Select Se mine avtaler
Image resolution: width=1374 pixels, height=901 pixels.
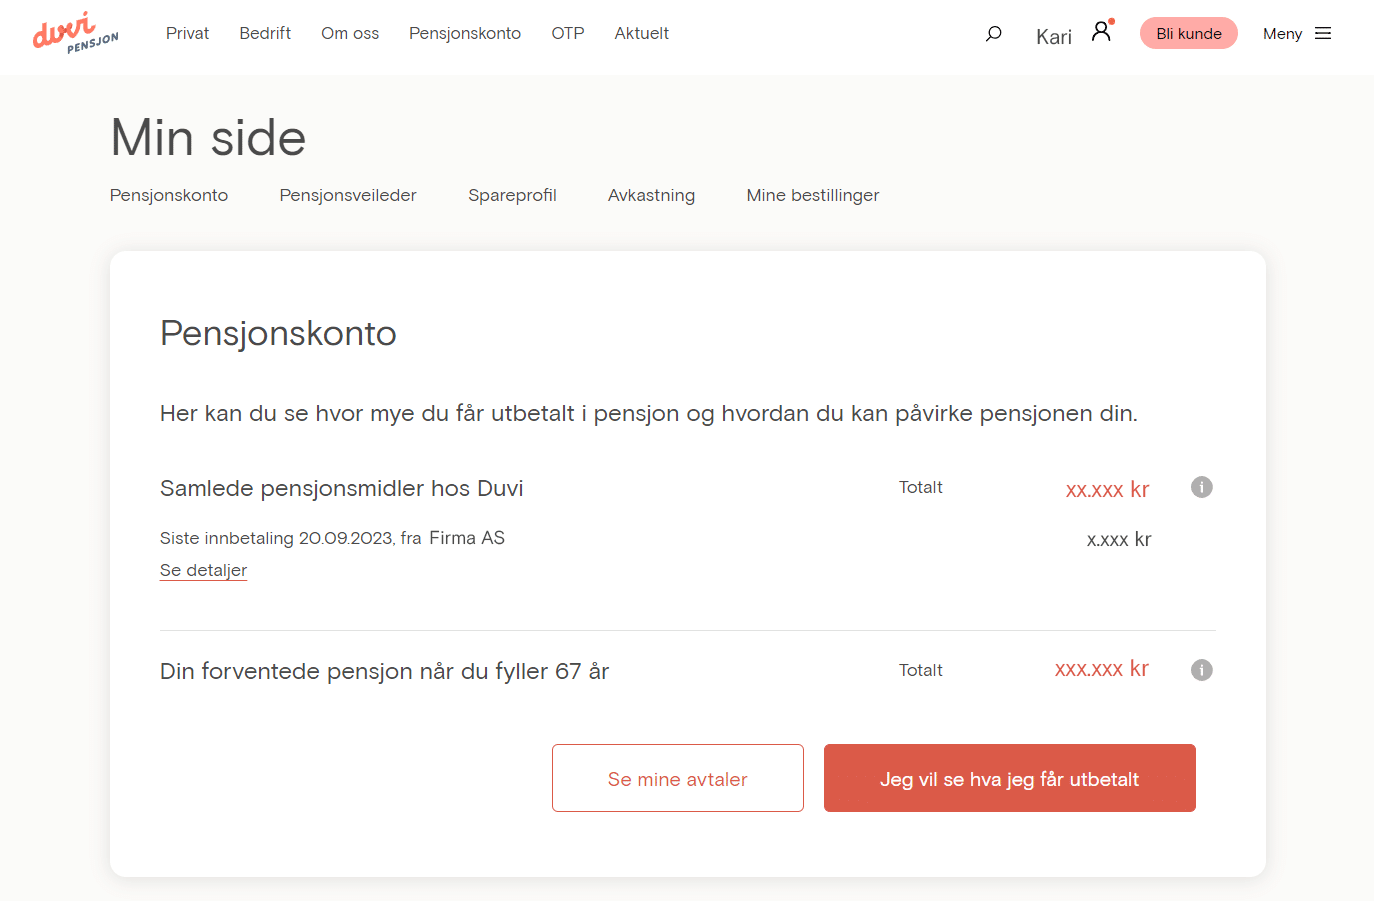677,778
